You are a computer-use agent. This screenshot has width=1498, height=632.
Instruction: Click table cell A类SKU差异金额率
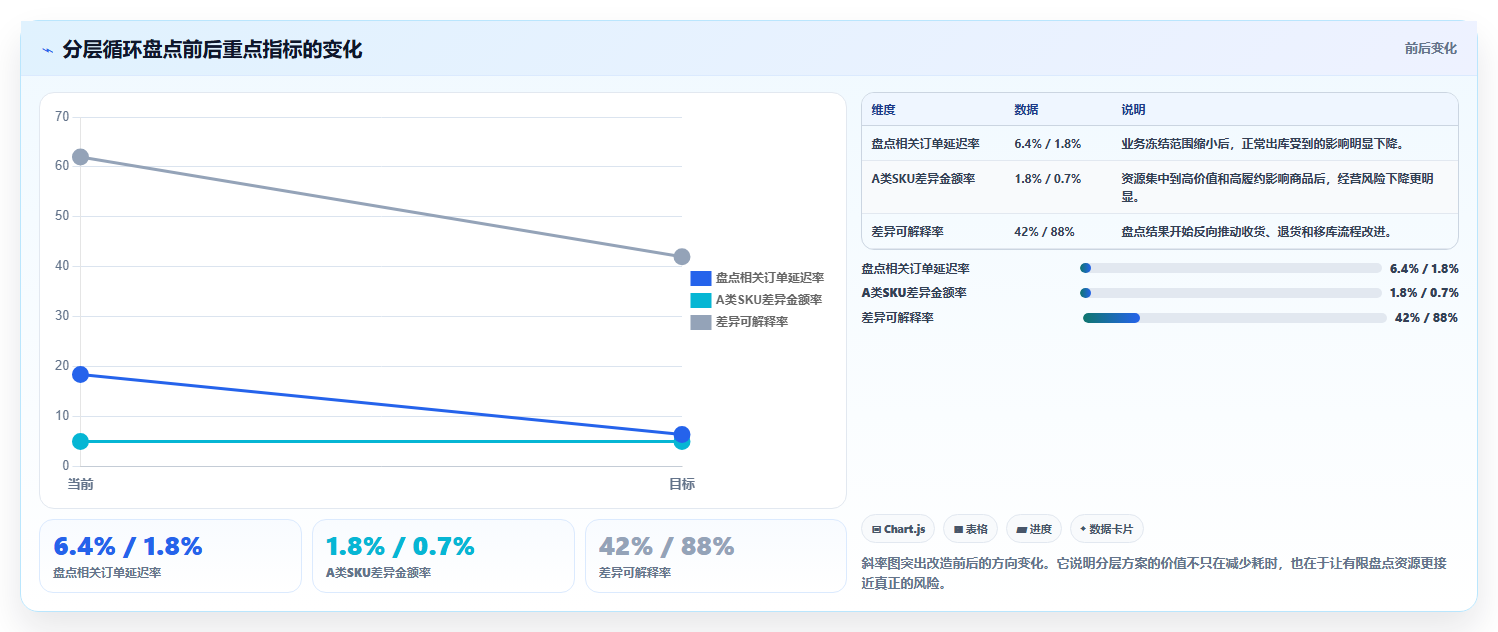coord(923,179)
